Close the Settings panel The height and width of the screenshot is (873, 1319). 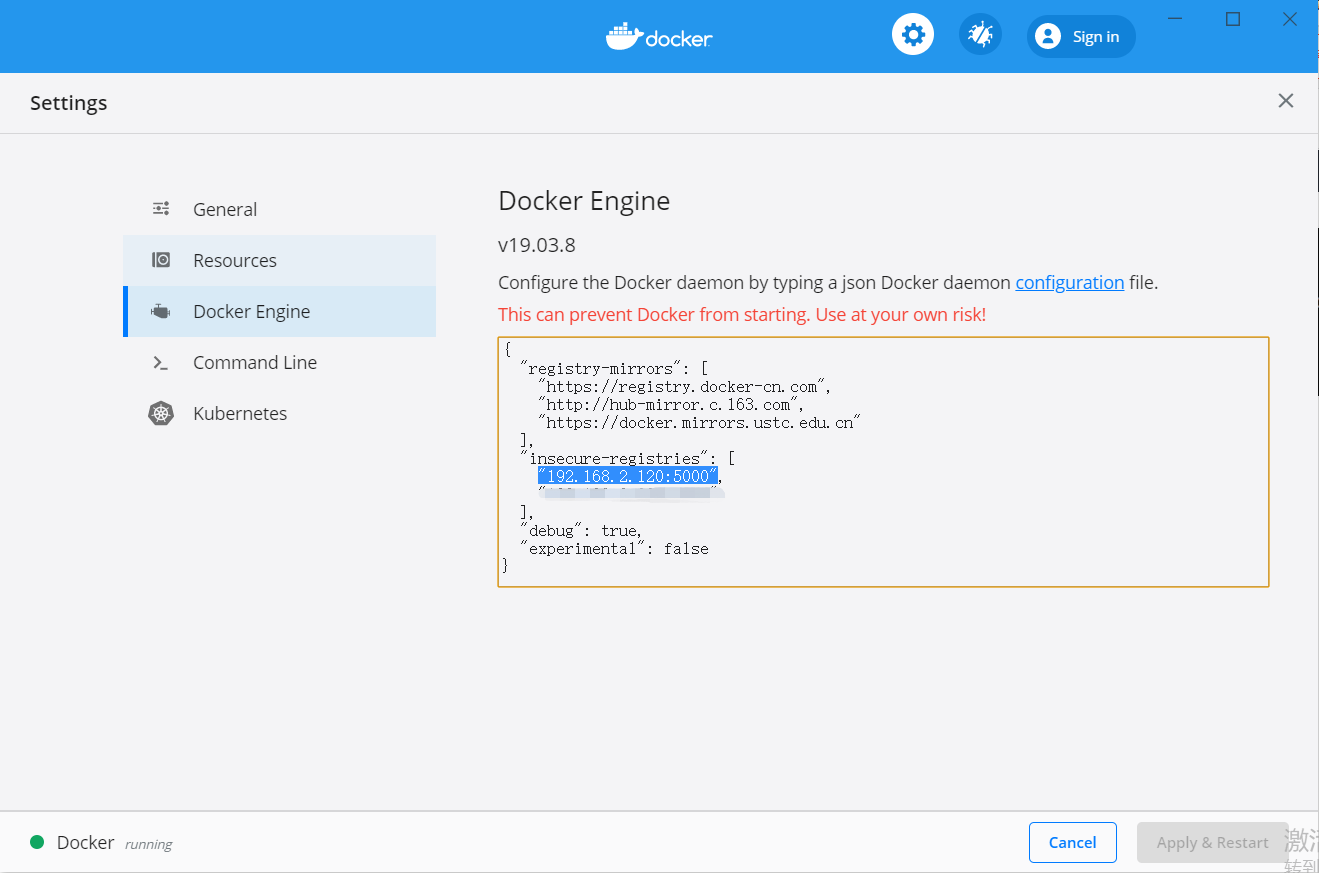click(1285, 100)
